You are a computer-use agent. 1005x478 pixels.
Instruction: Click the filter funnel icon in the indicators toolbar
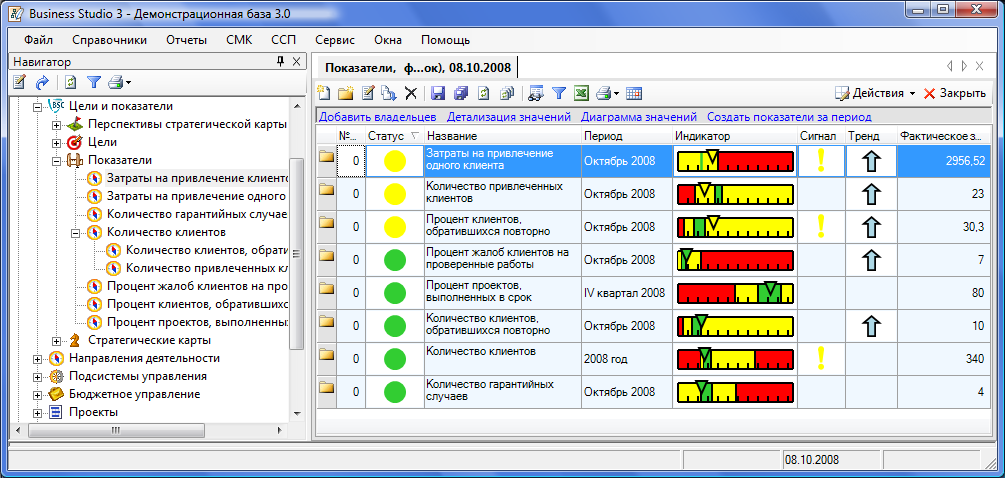559,93
